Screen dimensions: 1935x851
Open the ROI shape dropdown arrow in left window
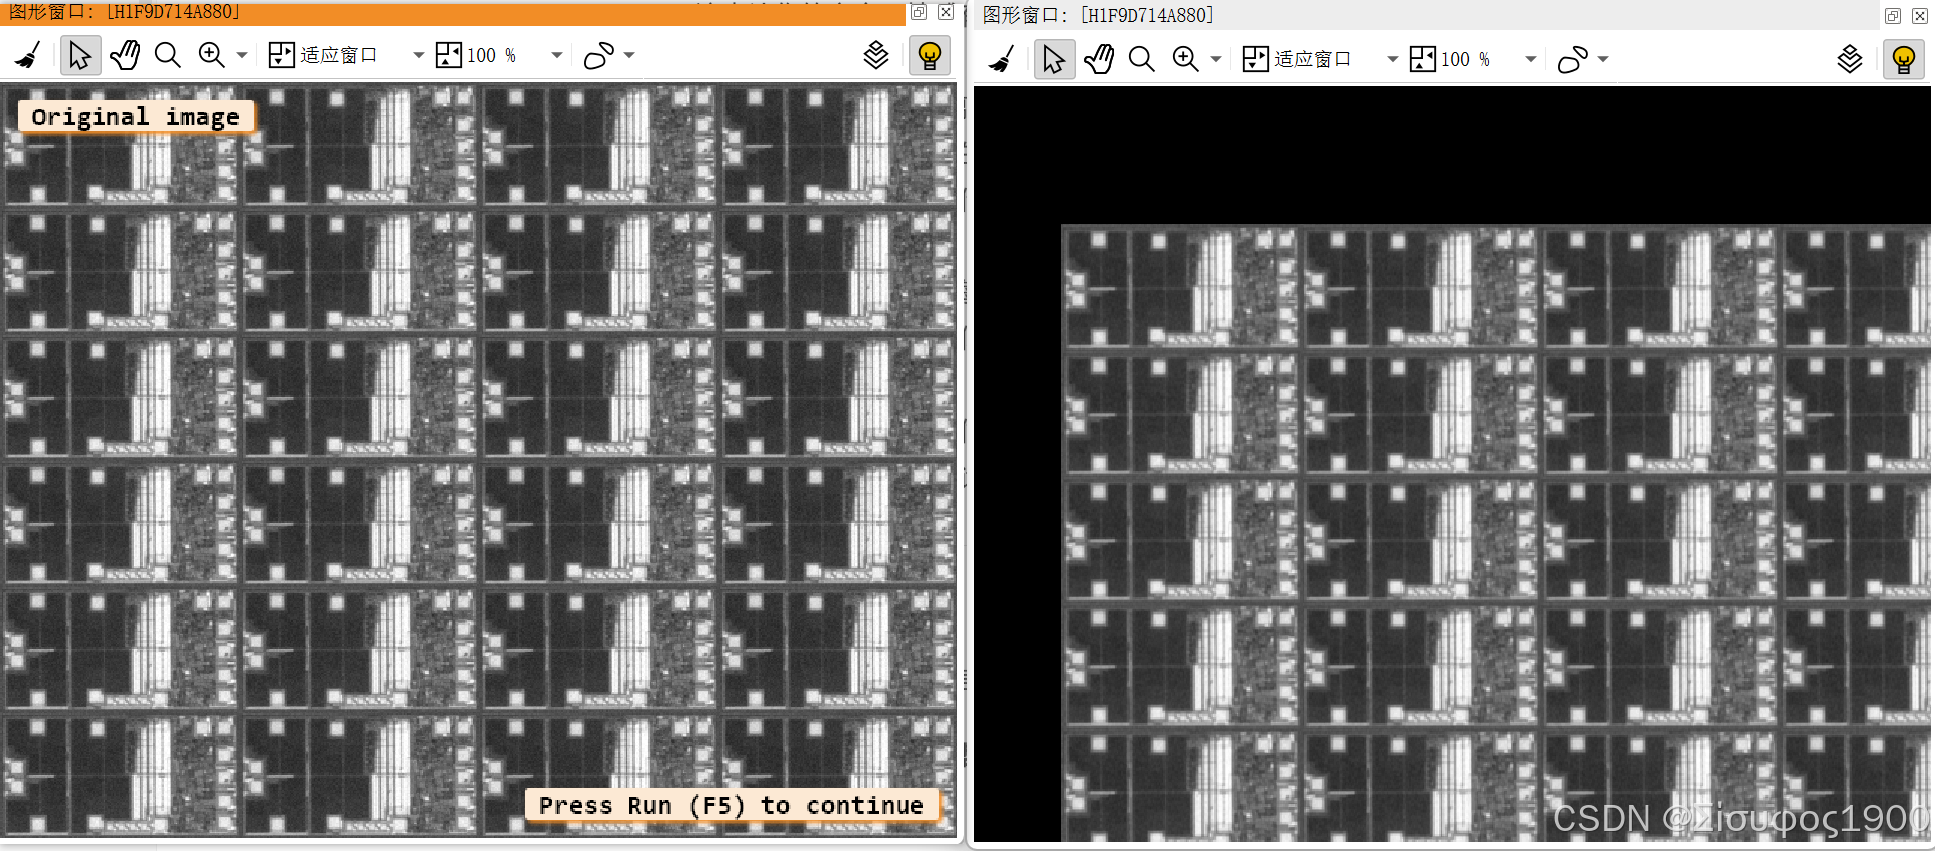pyautogui.click(x=629, y=55)
